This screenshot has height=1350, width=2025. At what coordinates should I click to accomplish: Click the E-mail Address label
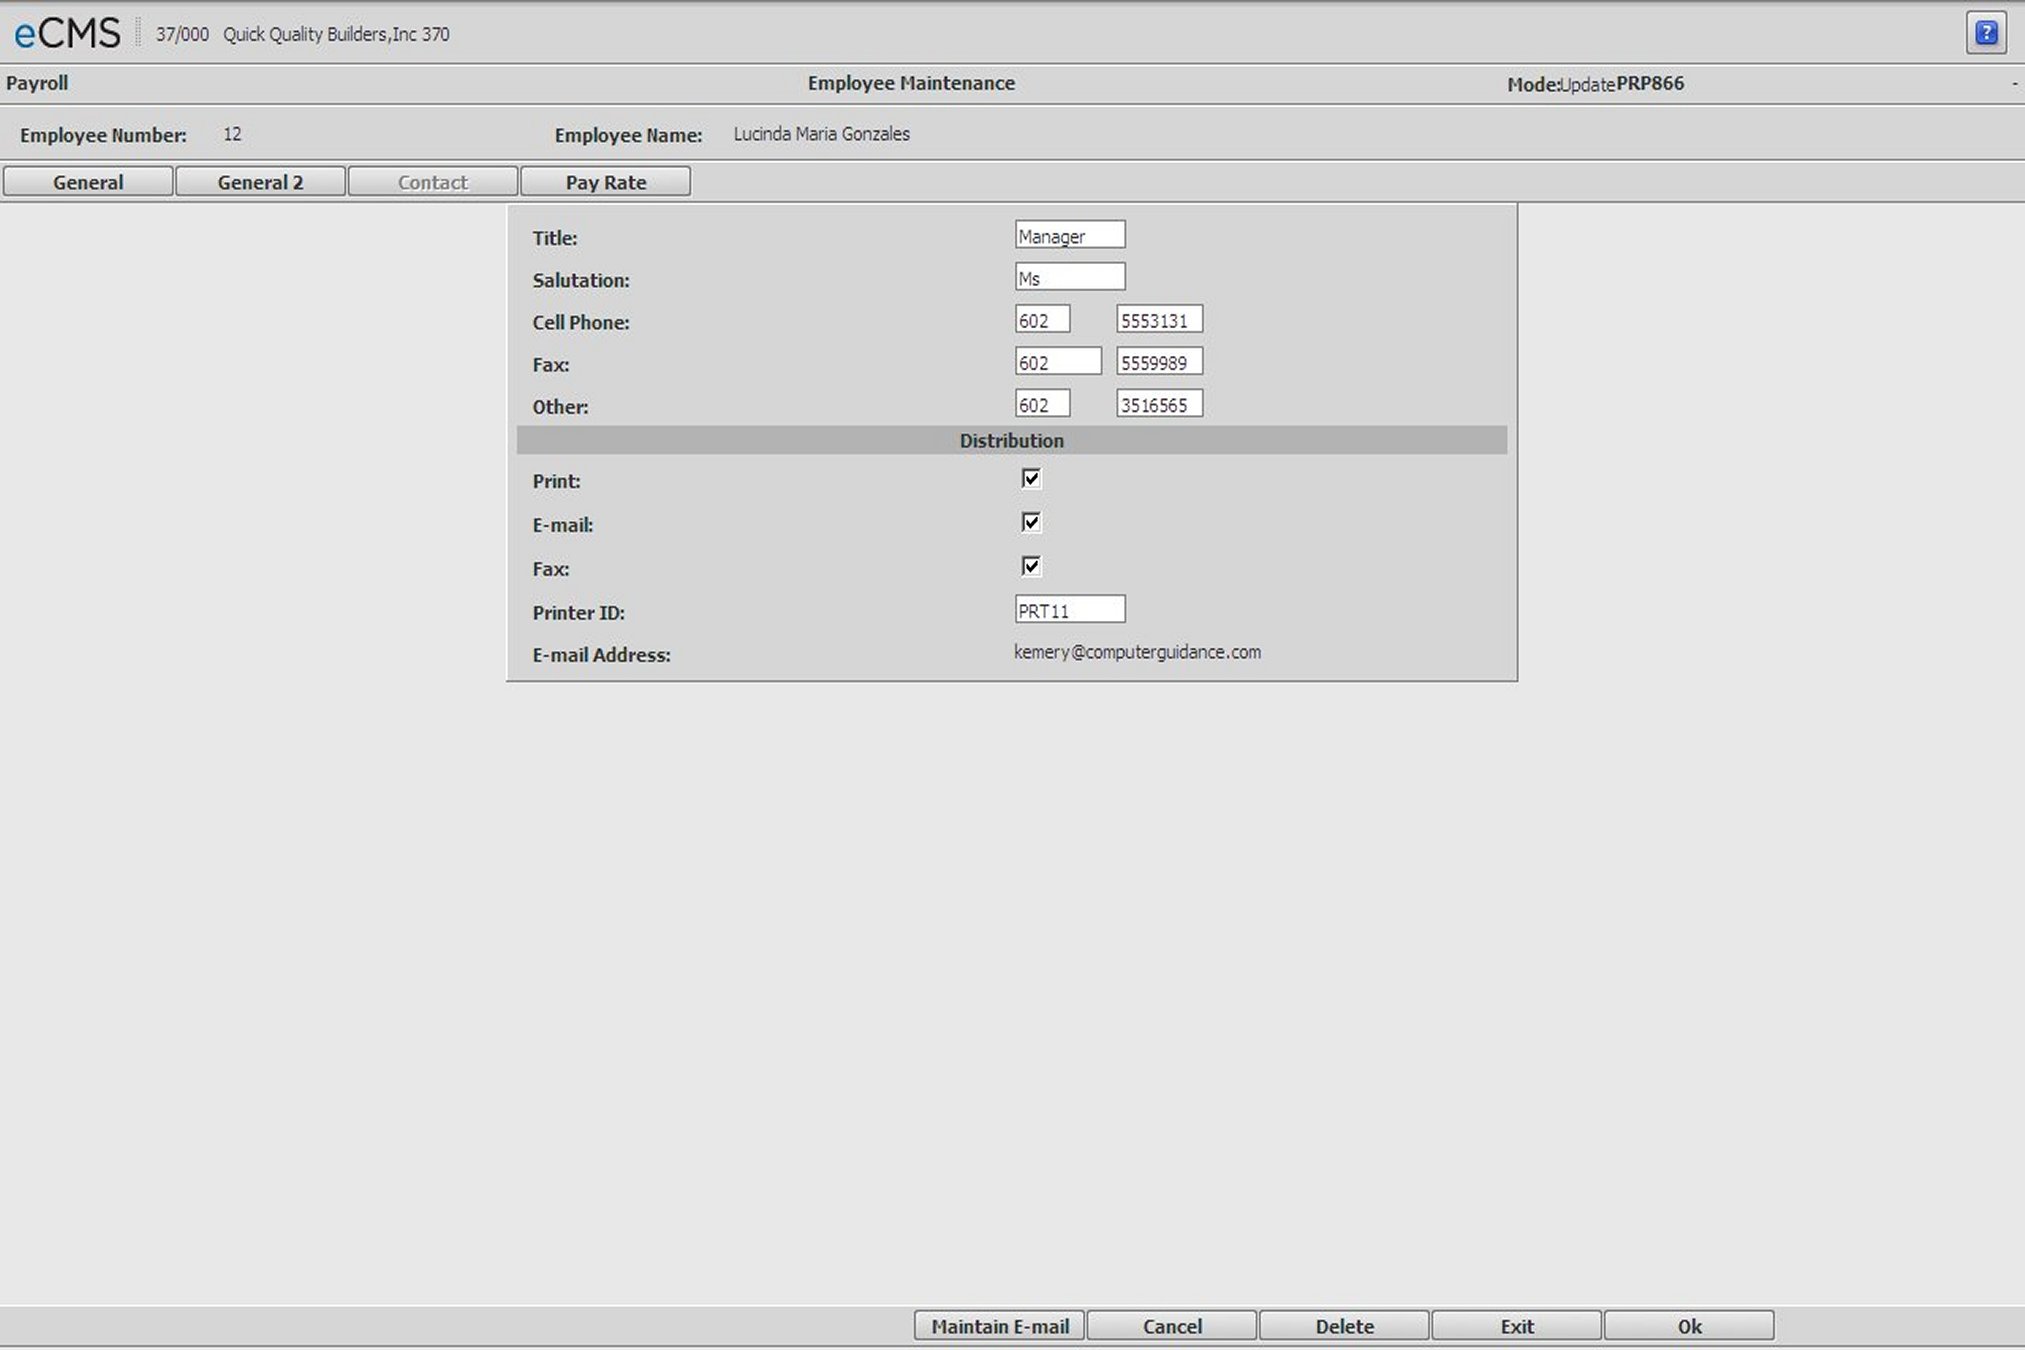601,655
